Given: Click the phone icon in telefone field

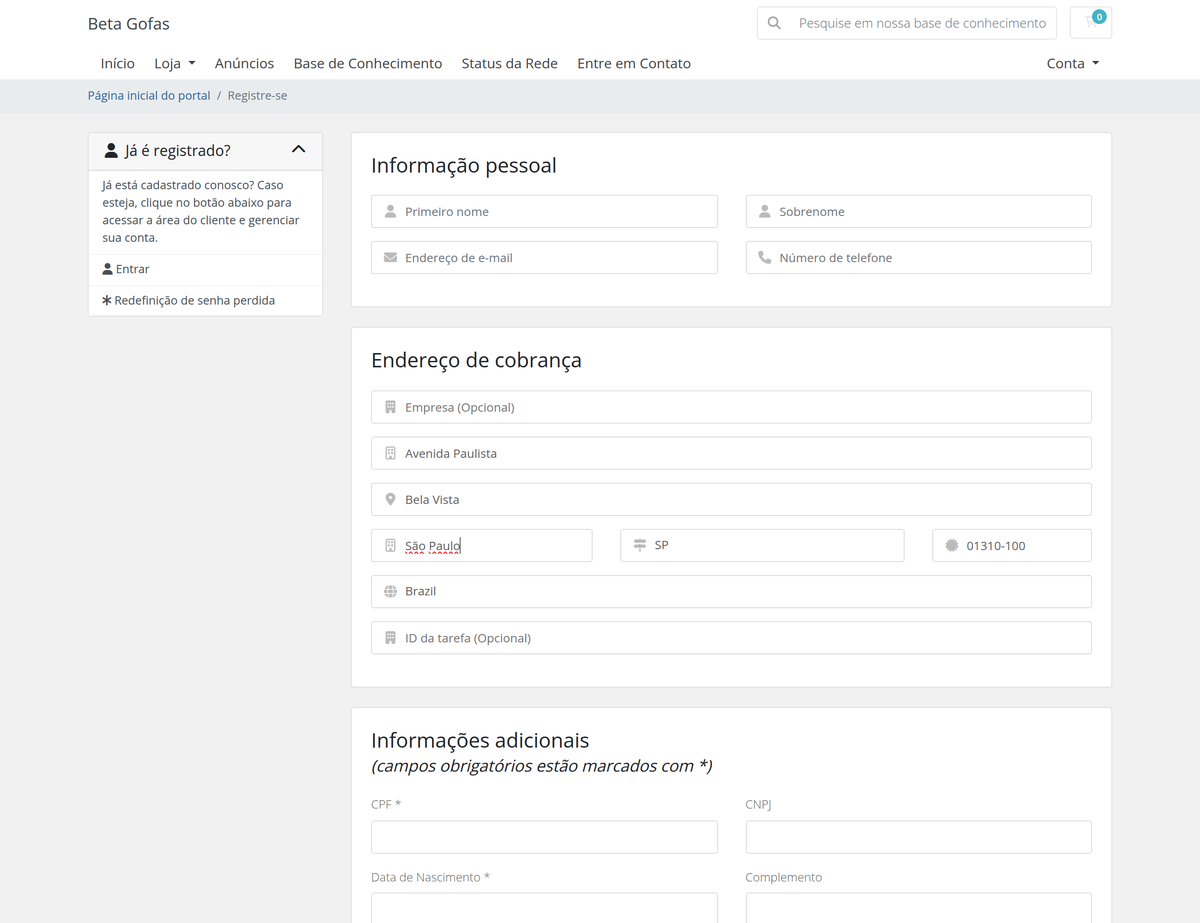Looking at the screenshot, I should 765,258.
